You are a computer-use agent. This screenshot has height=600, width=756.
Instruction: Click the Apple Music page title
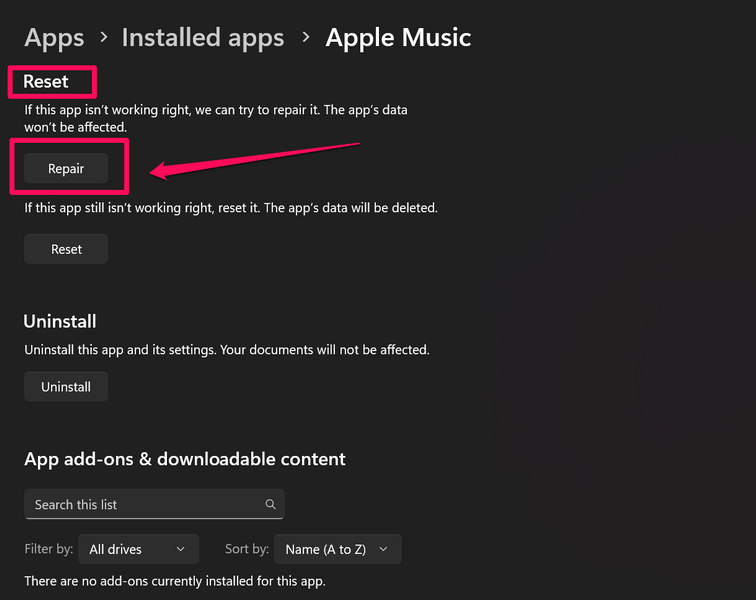[398, 38]
